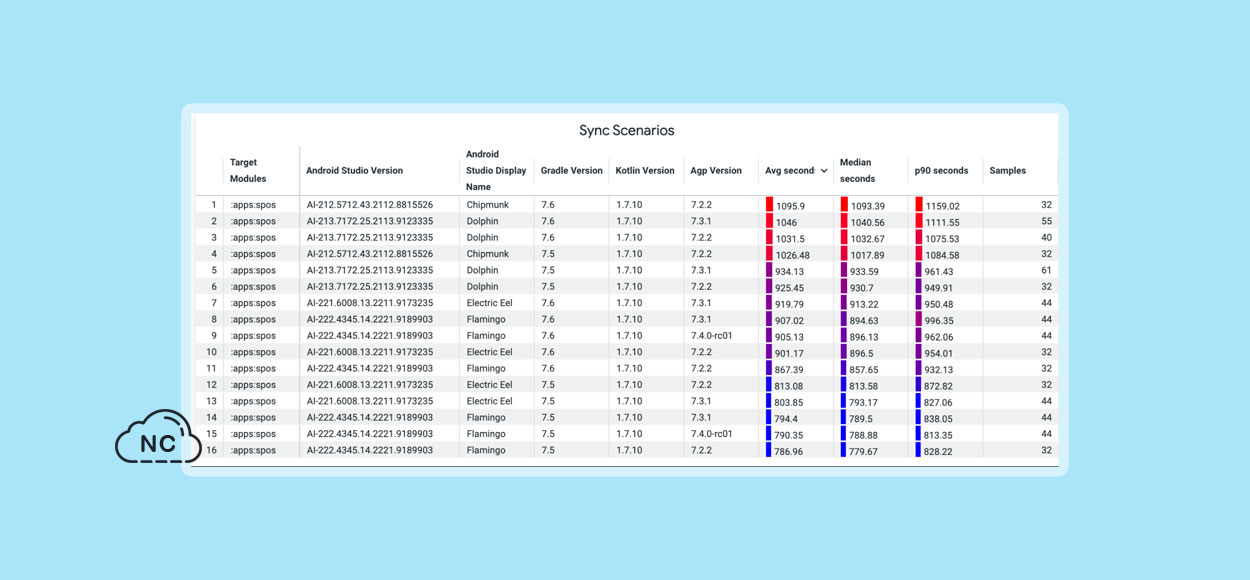Select the Samples column header
This screenshot has height=580, width=1250.
coord(1008,171)
